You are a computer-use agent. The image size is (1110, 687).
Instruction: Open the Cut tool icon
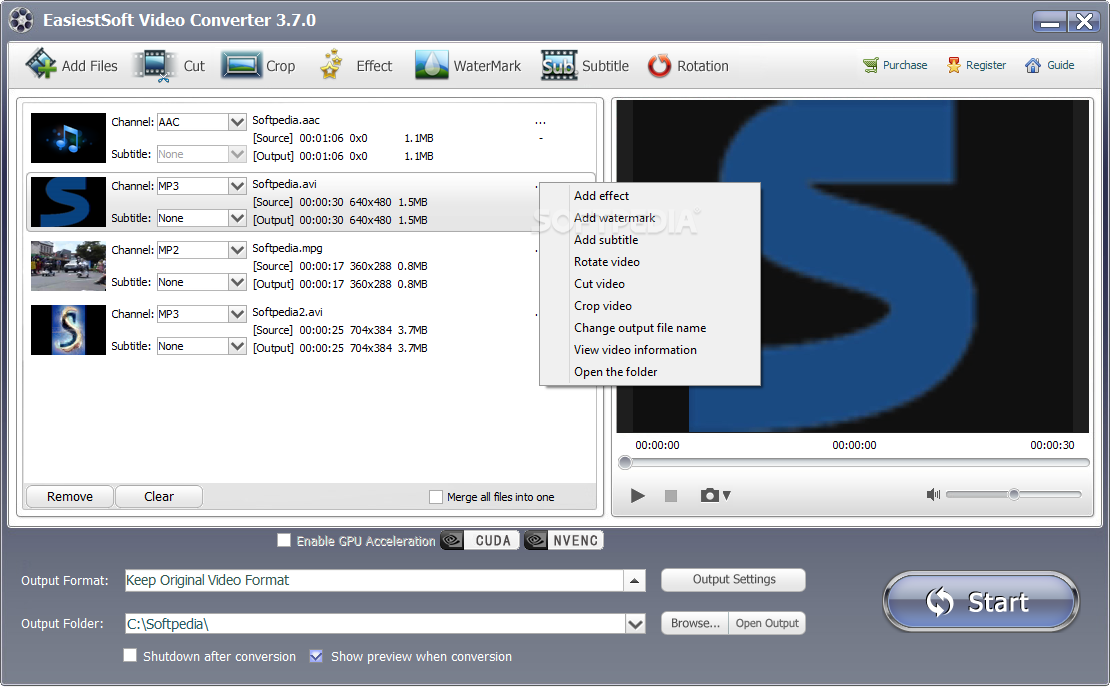point(155,66)
